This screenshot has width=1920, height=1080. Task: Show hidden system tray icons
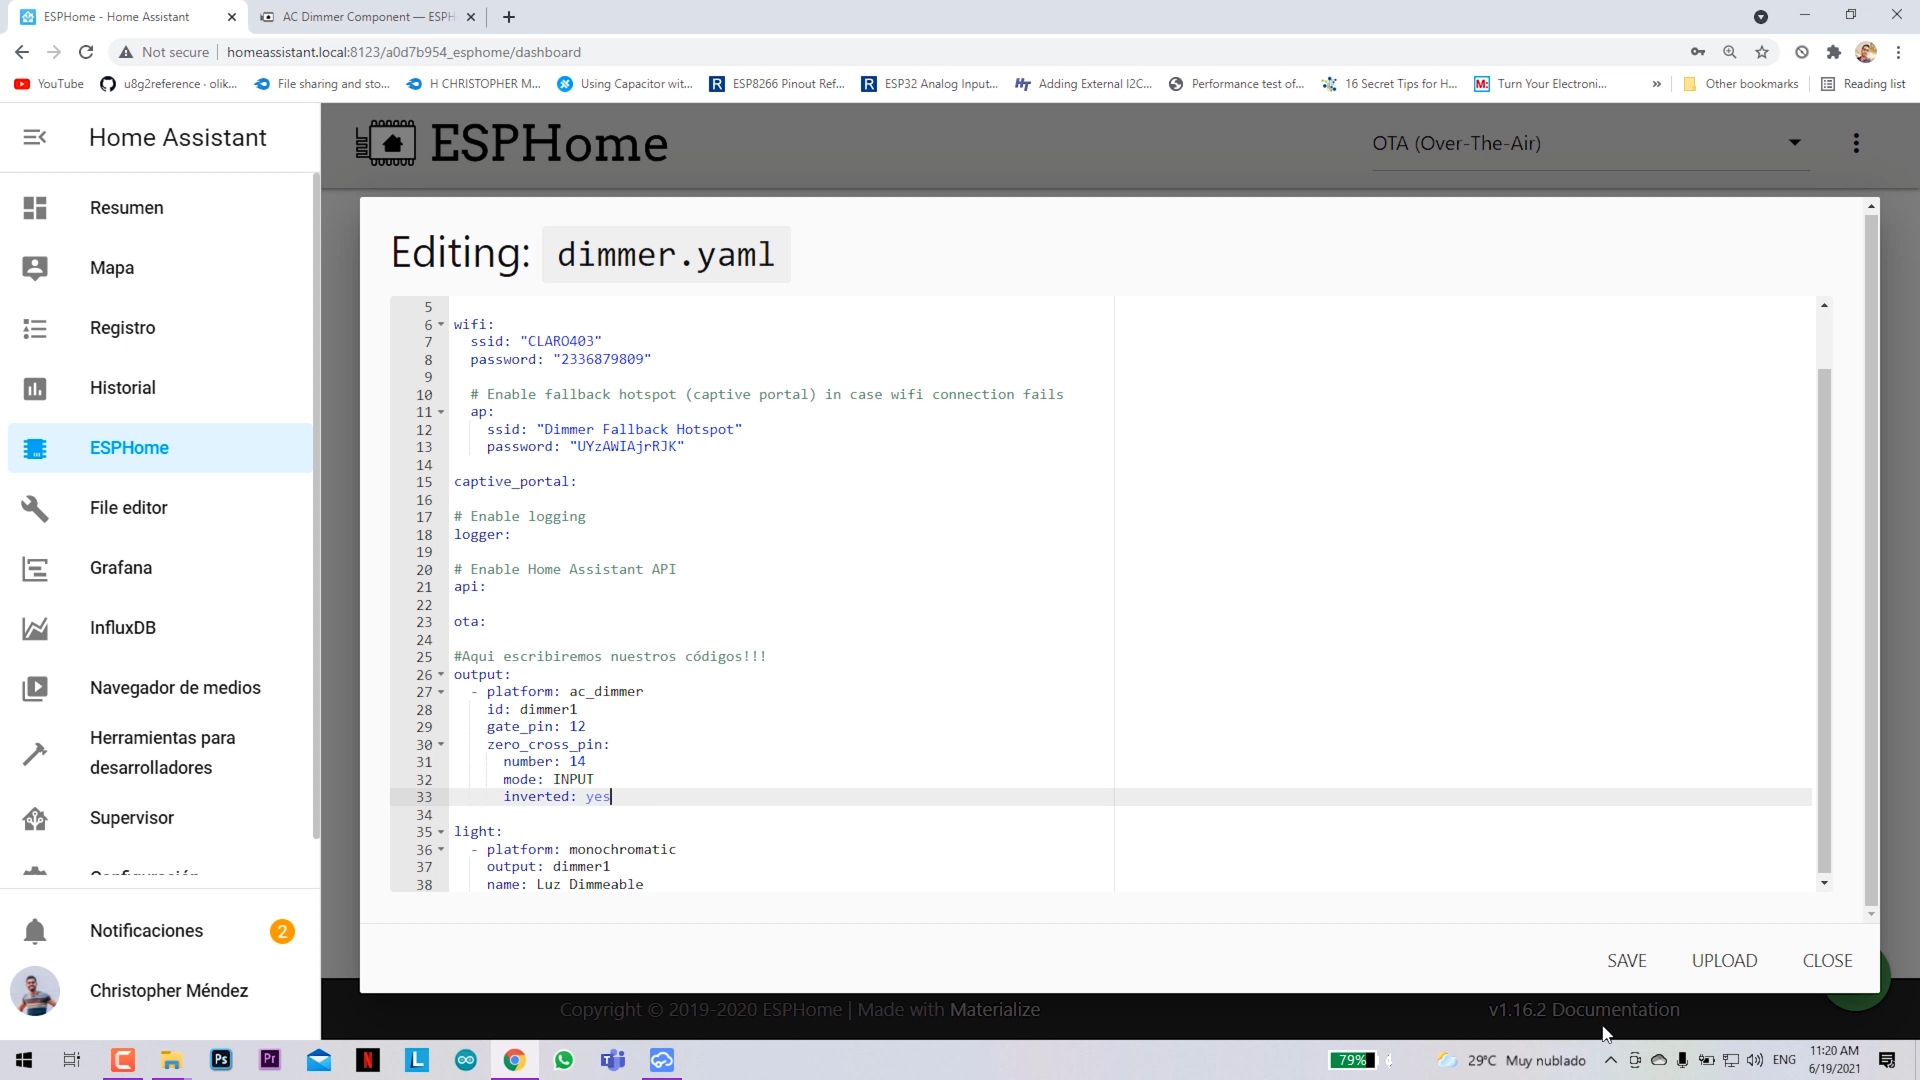click(x=1610, y=1060)
